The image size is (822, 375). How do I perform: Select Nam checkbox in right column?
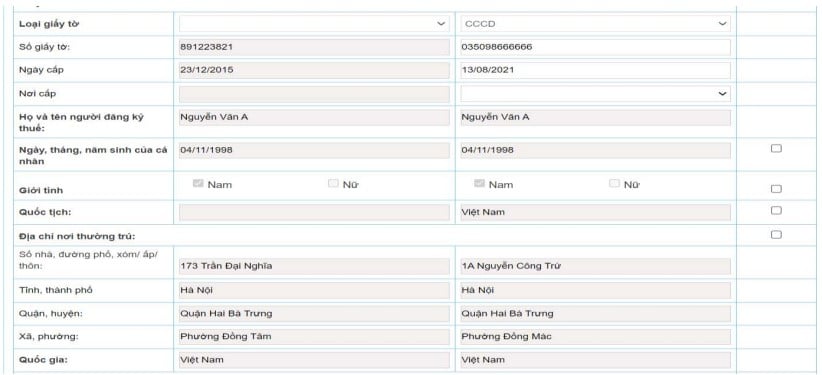pos(479,184)
